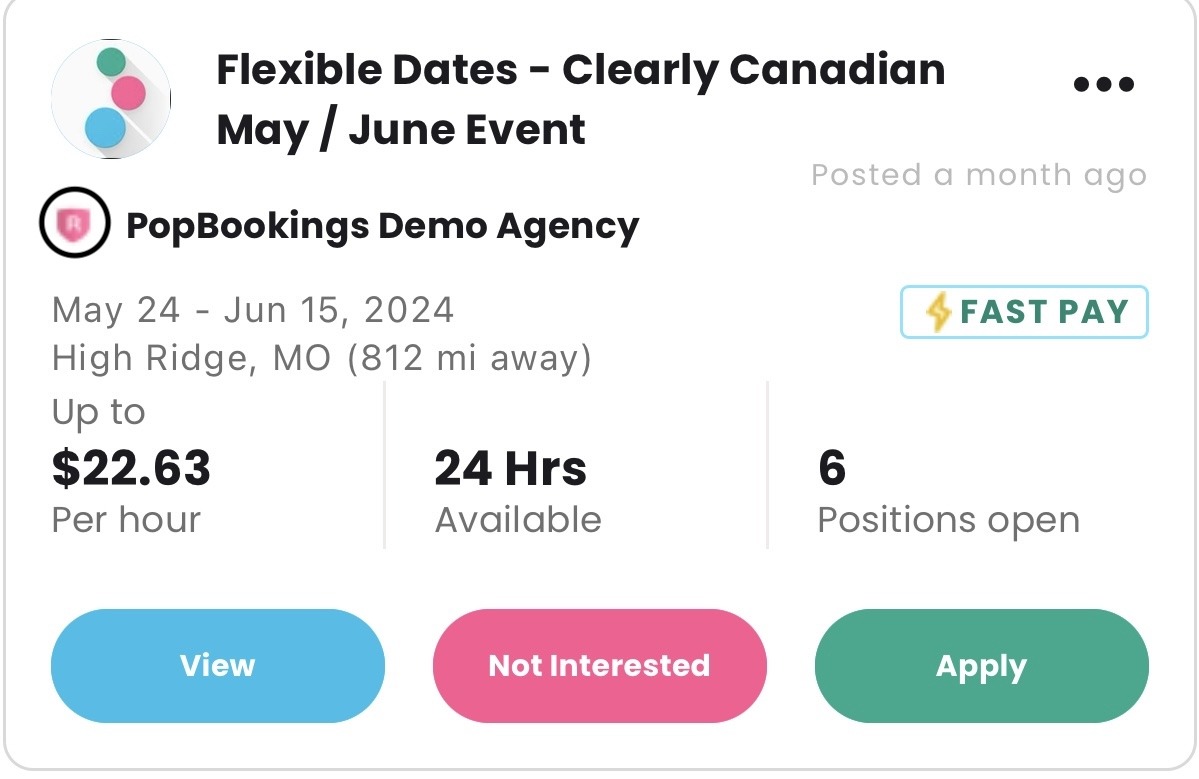
Task: Click the pink shield agency icon
Action: pos(74,222)
